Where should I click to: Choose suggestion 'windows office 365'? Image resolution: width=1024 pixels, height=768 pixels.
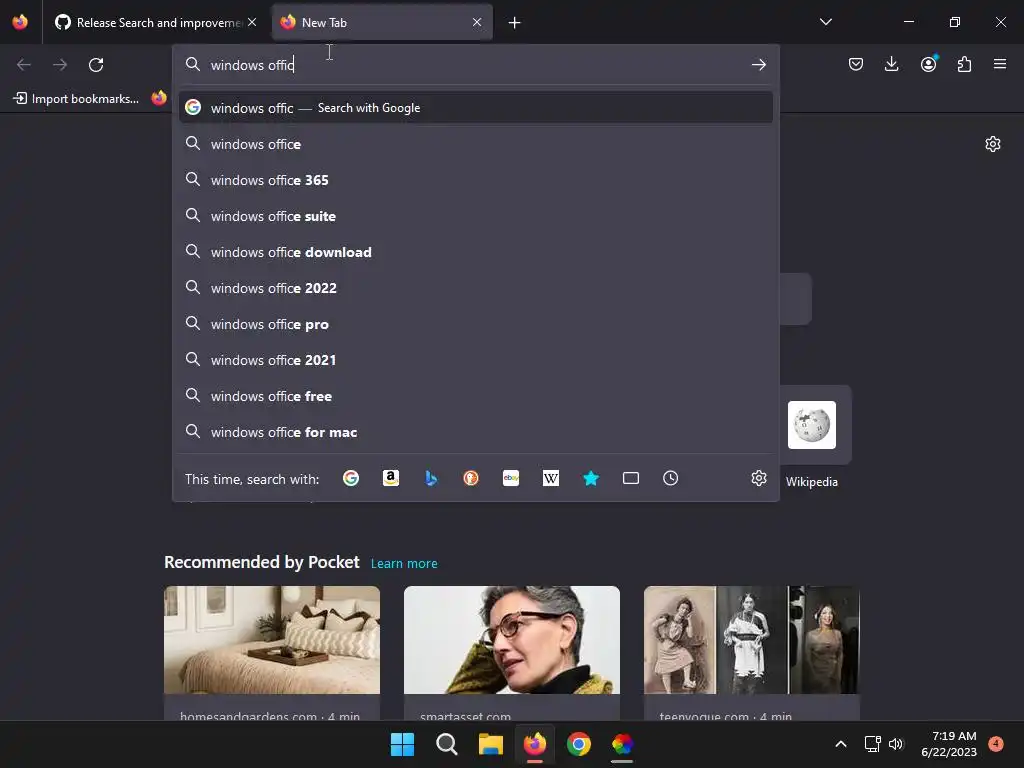pos(475,180)
